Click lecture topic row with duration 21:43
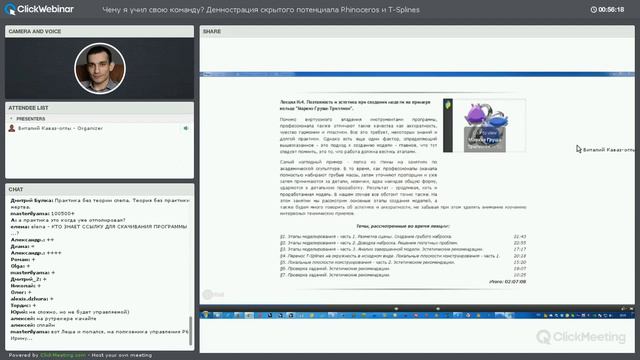Viewport: 640px width, 360px height. click(403, 236)
